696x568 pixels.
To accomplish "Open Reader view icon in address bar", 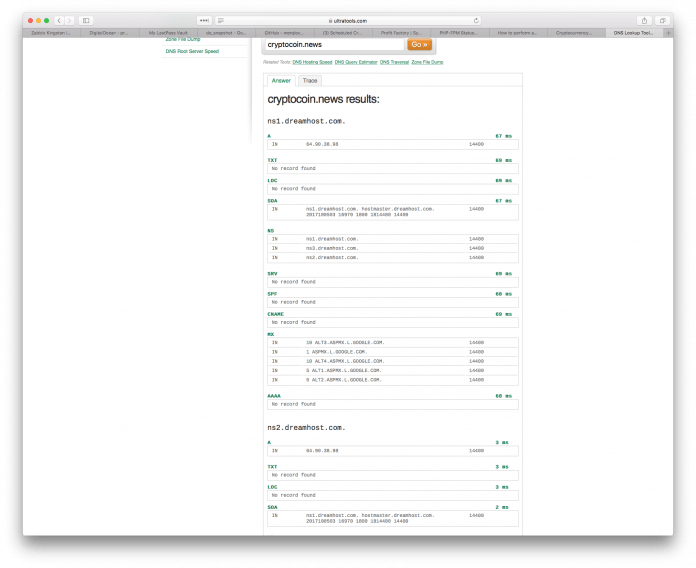I will pos(221,20).
